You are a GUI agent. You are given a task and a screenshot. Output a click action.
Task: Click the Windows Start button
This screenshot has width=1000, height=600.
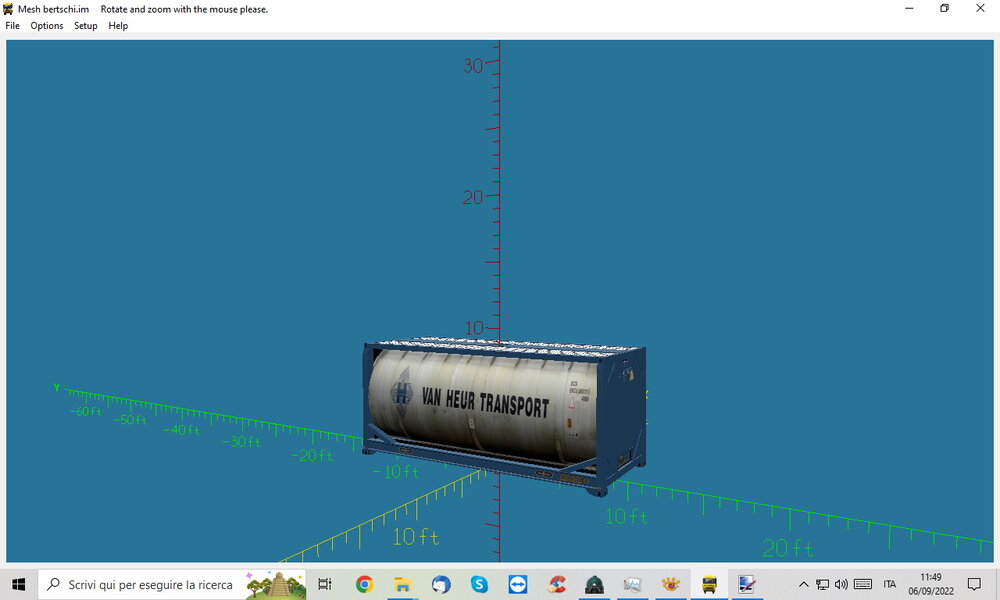click(x=18, y=584)
